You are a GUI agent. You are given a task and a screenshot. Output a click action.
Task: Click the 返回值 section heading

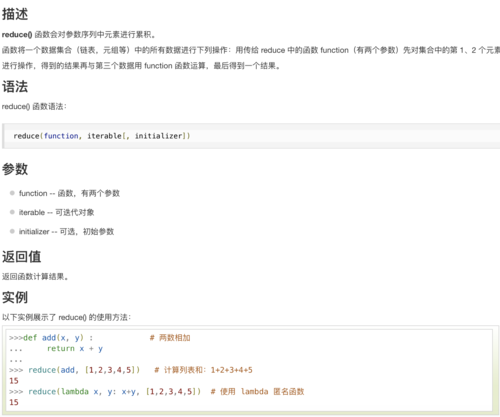click(22, 257)
